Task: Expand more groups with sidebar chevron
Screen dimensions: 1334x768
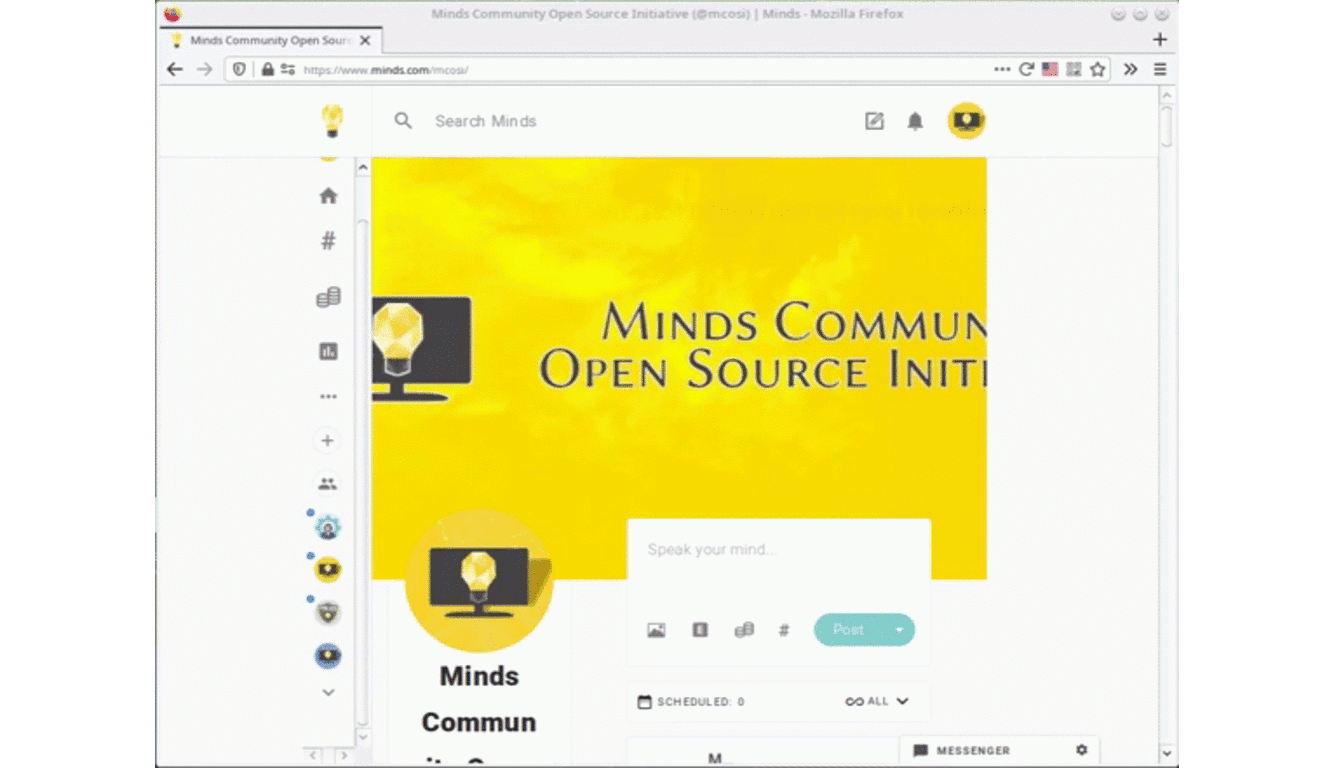Action: [x=328, y=692]
